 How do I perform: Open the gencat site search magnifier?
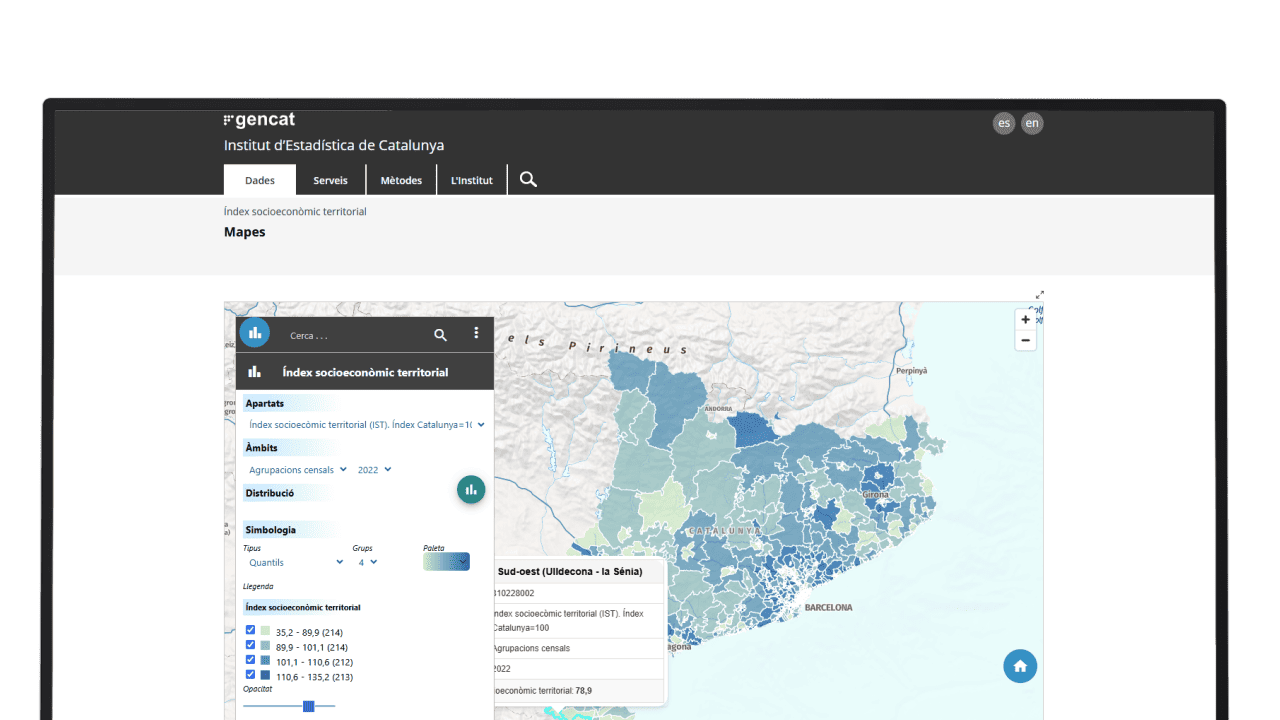point(528,179)
